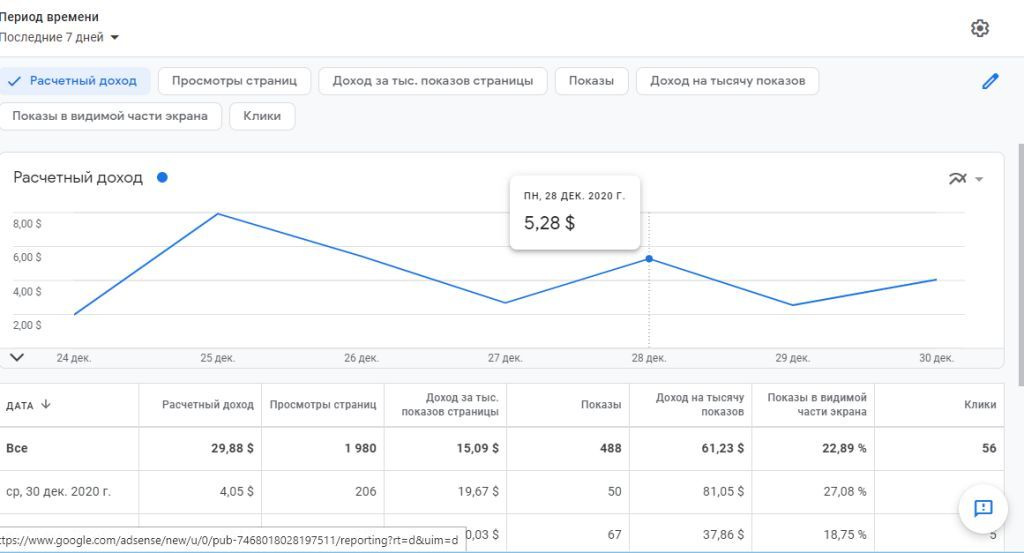Click the 28 дек. data point on chart

tap(649, 259)
